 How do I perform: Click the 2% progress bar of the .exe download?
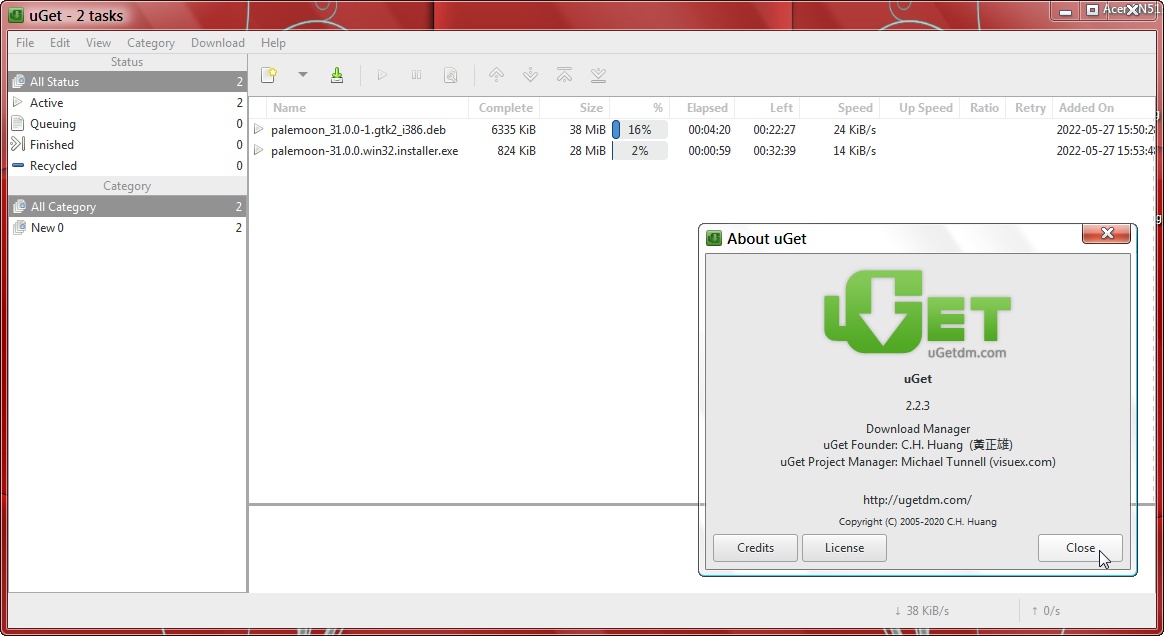pos(639,150)
